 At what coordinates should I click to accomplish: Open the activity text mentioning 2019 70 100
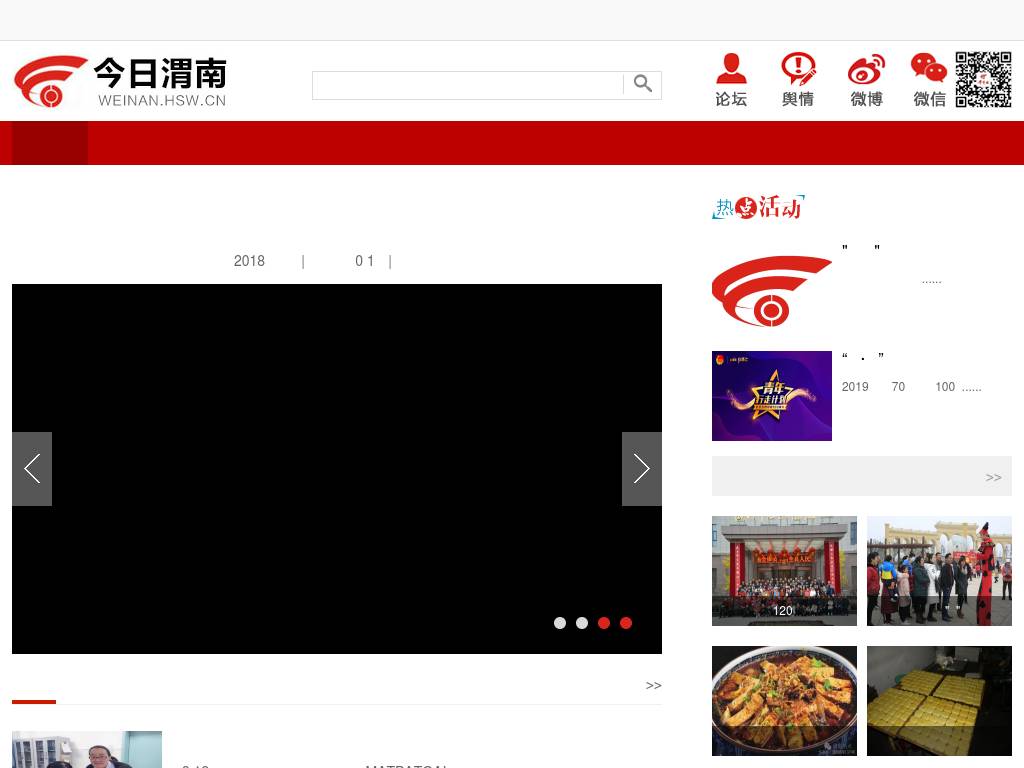[x=912, y=387]
